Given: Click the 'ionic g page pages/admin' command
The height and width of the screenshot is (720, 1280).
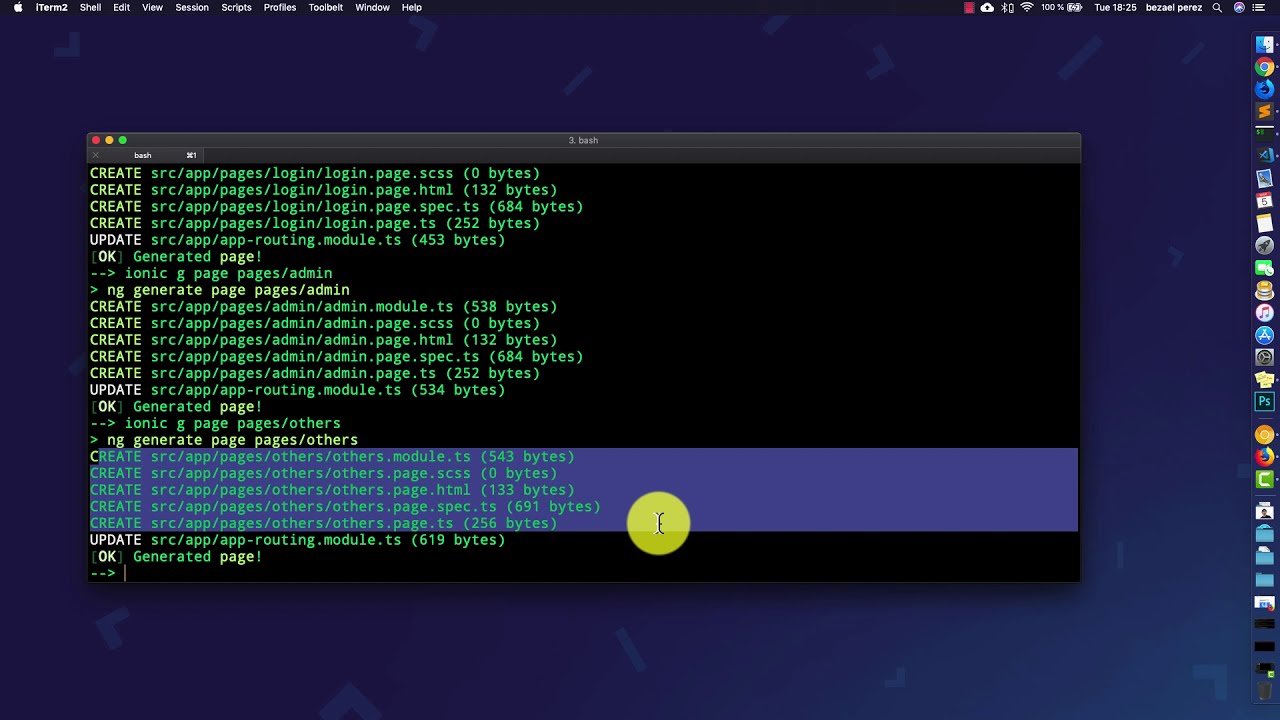Looking at the screenshot, I should [228, 273].
